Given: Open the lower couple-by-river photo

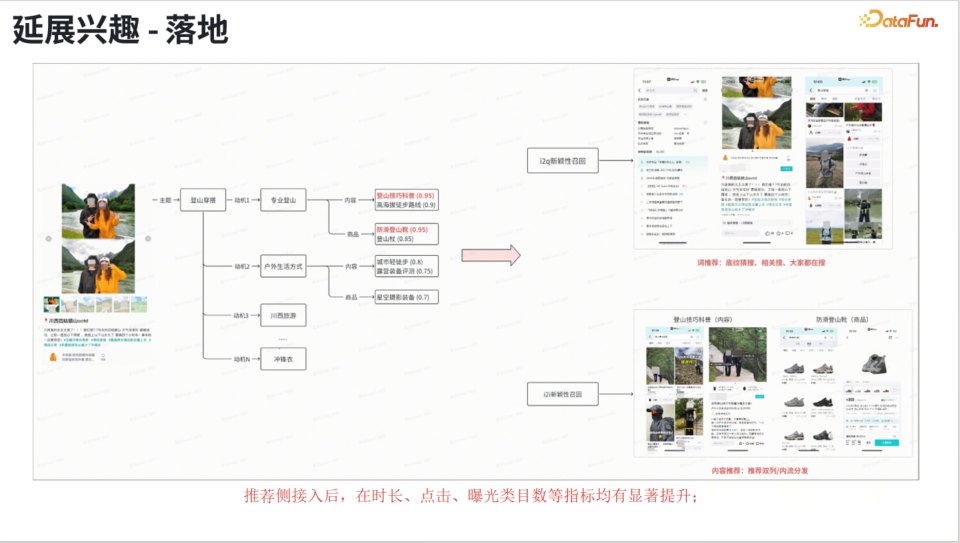Looking at the screenshot, I should click(98, 267).
